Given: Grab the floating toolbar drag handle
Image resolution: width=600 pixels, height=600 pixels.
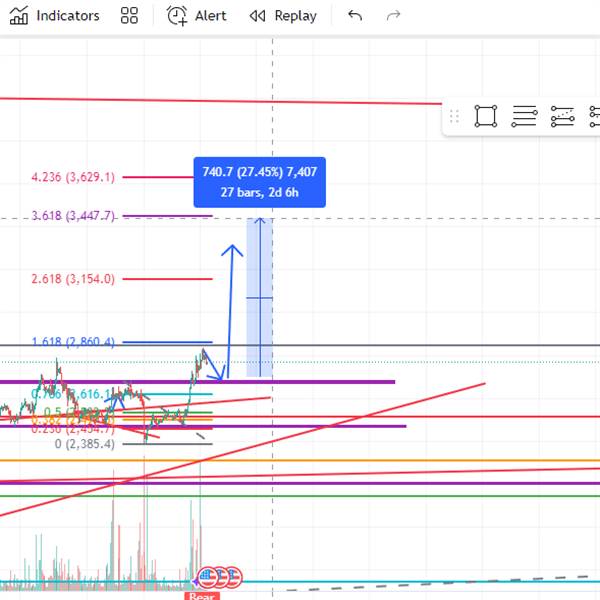Looking at the screenshot, I should click(x=454, y=116).
